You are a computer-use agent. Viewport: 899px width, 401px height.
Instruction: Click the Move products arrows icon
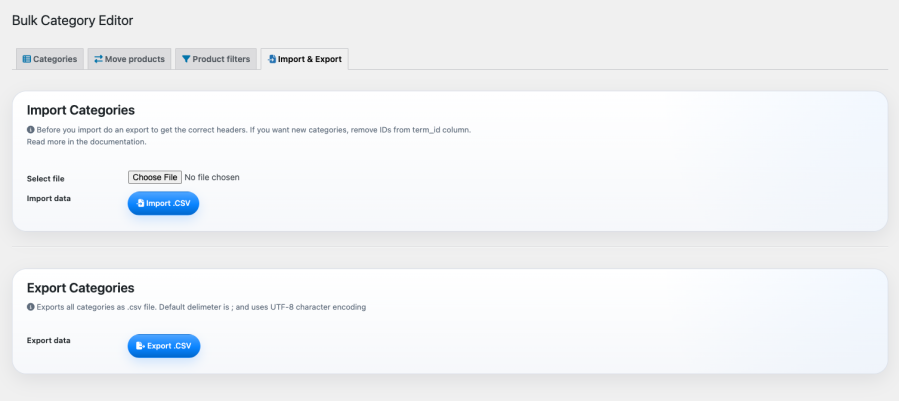[99, 59]
